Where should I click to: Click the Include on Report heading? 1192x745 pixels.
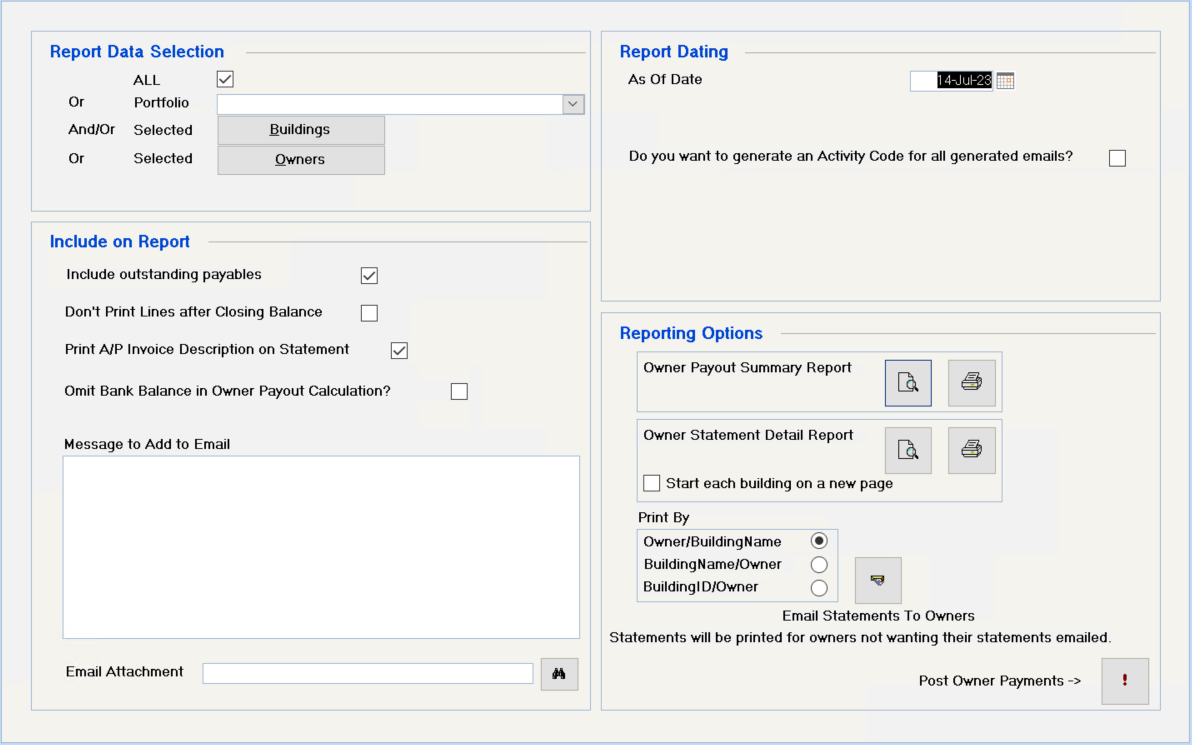119,242
